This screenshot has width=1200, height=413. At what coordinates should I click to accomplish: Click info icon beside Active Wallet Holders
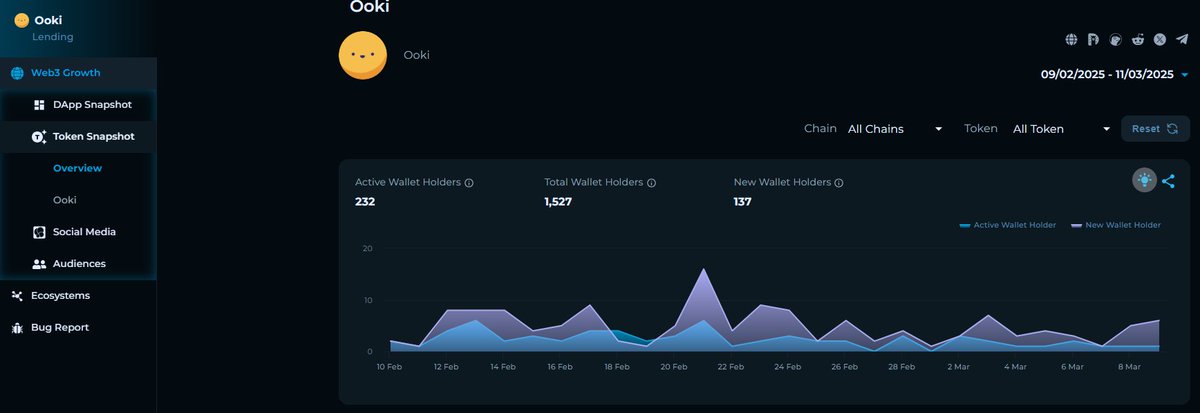[x=469, y=183]
